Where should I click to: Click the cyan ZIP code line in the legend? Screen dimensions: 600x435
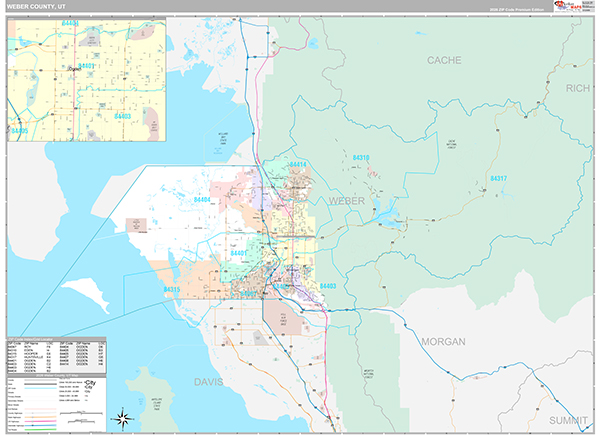pyautogui.click(x=40, y=388)
